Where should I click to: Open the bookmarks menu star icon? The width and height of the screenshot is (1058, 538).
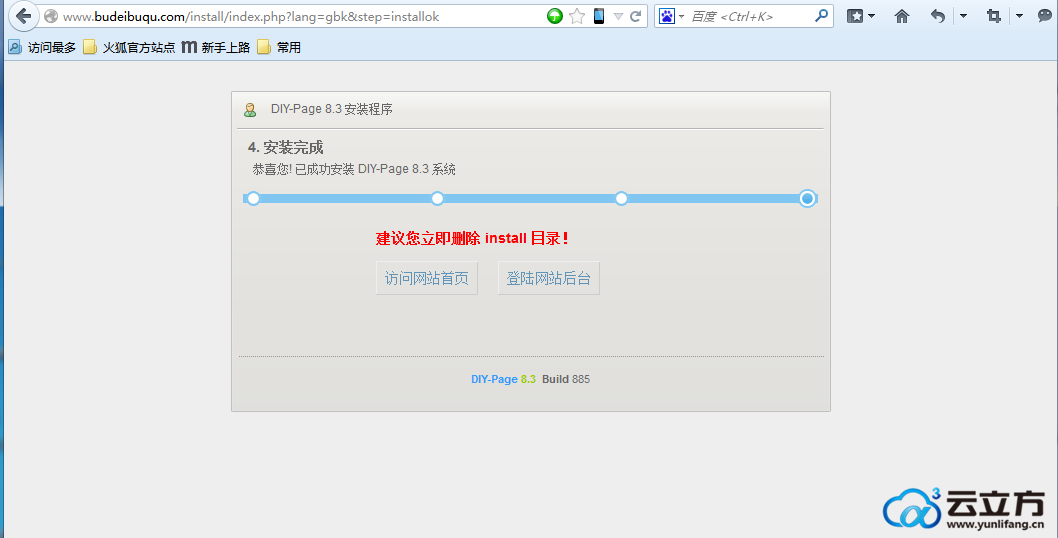click(x=855, y=16)
